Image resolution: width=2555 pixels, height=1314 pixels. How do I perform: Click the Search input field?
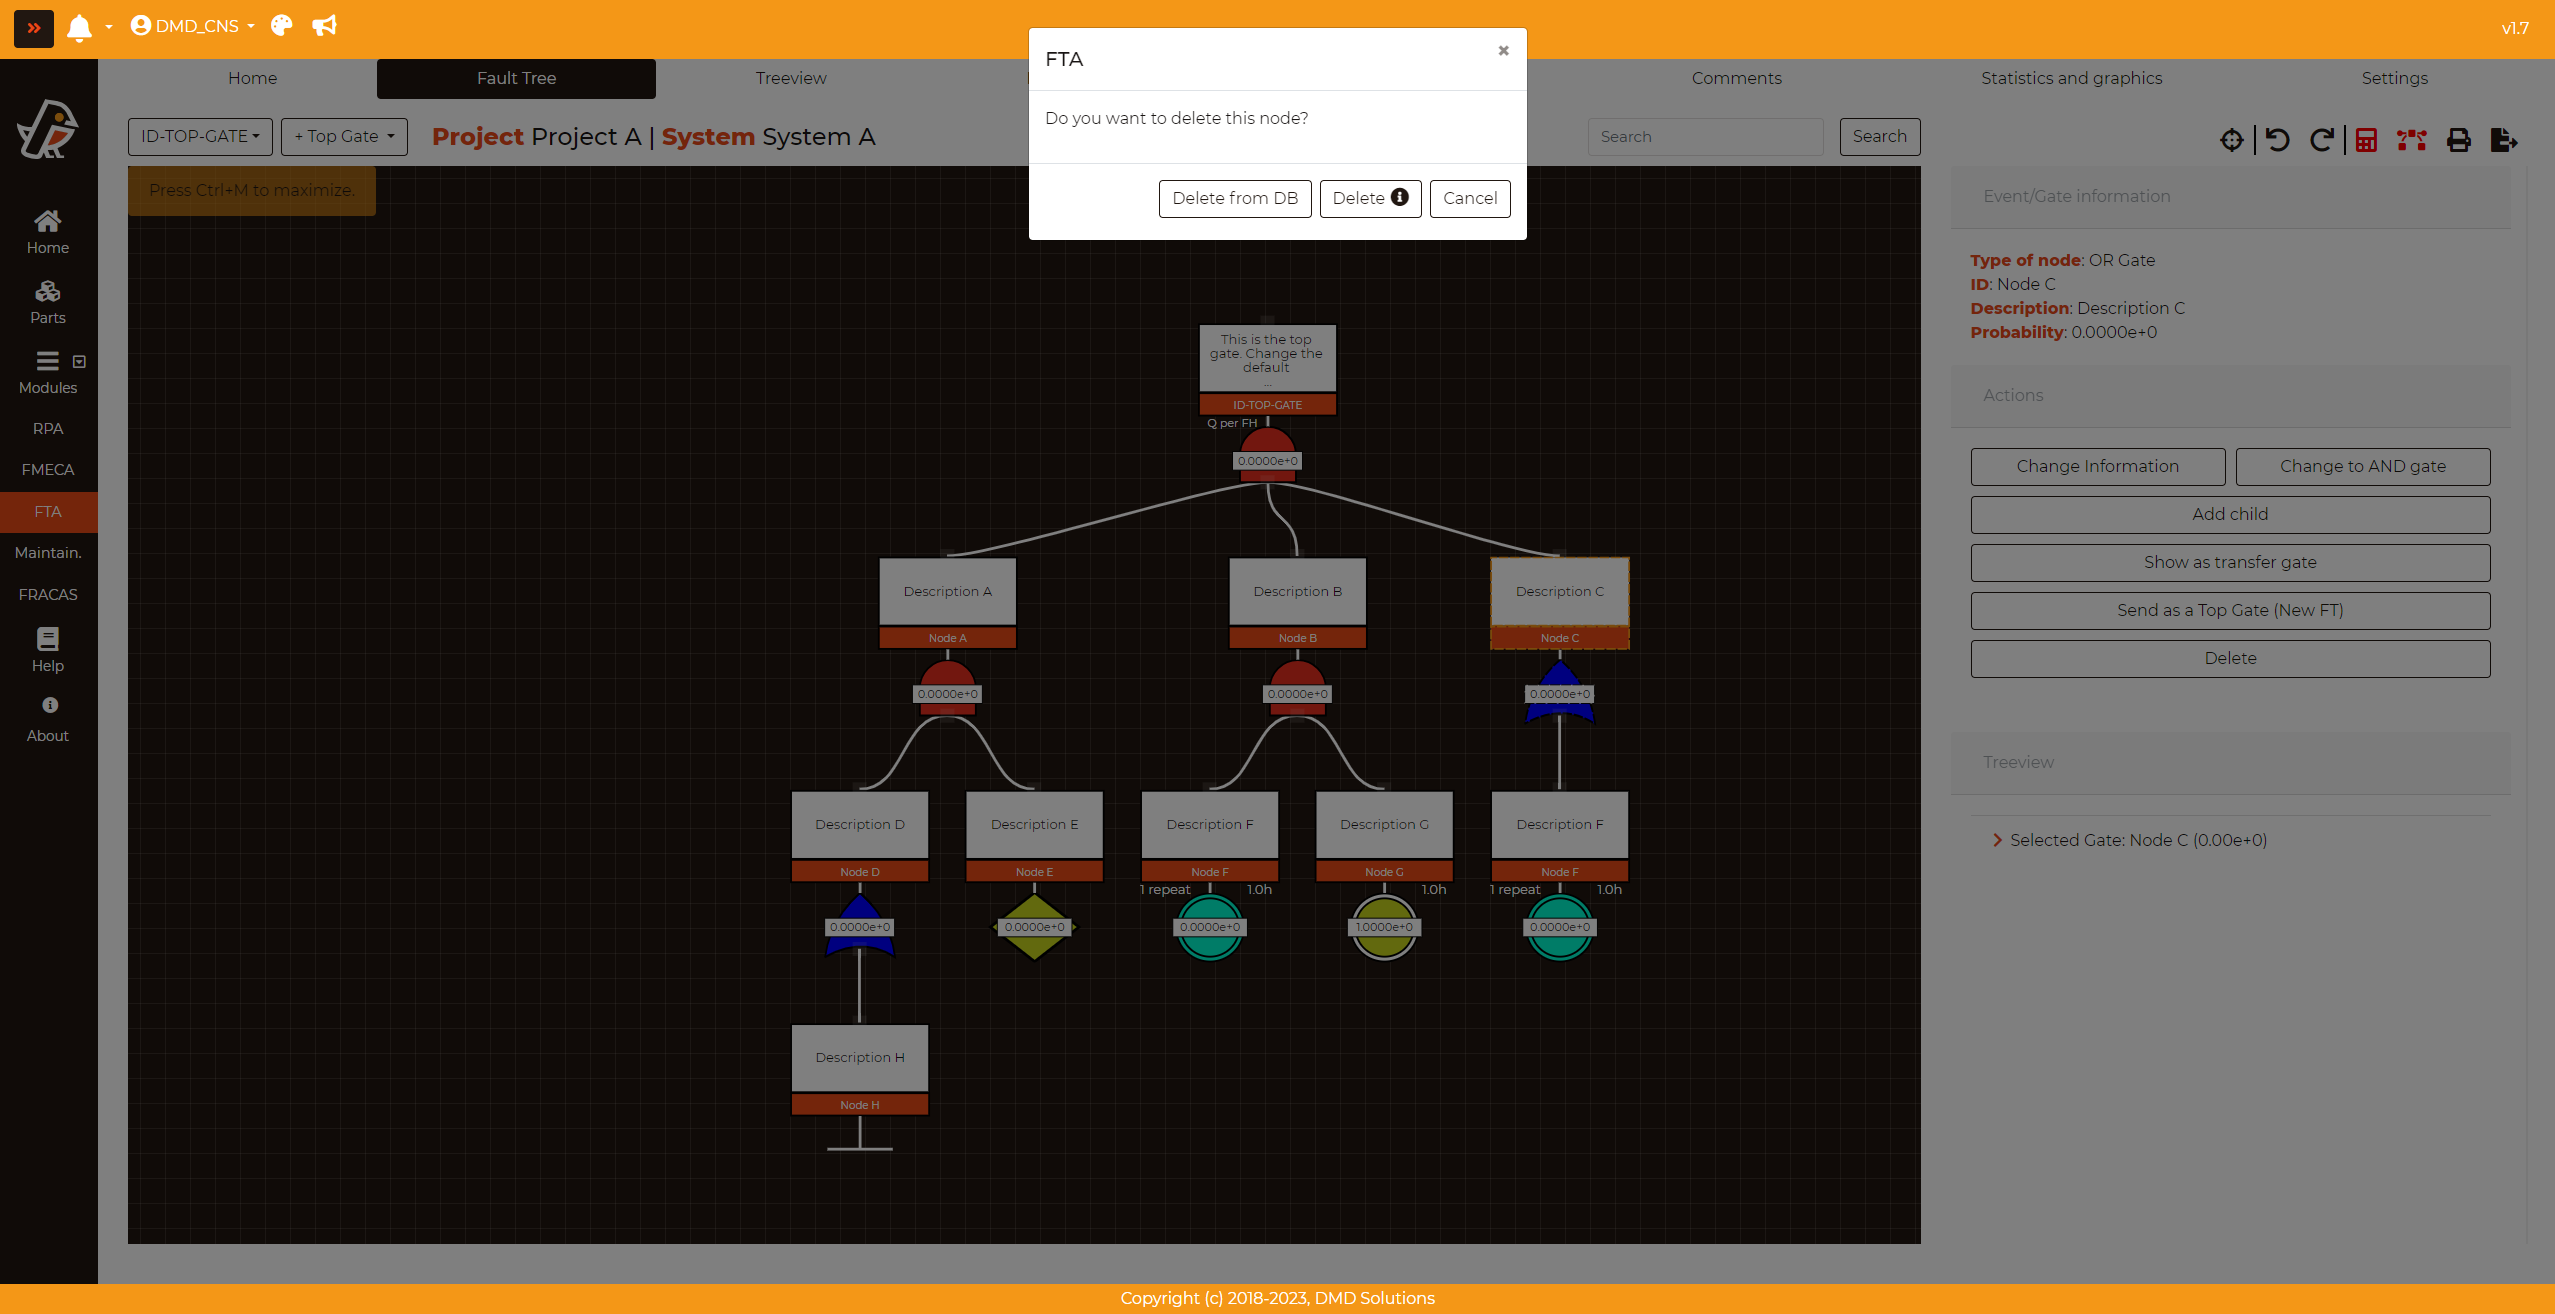[1705, 137]
